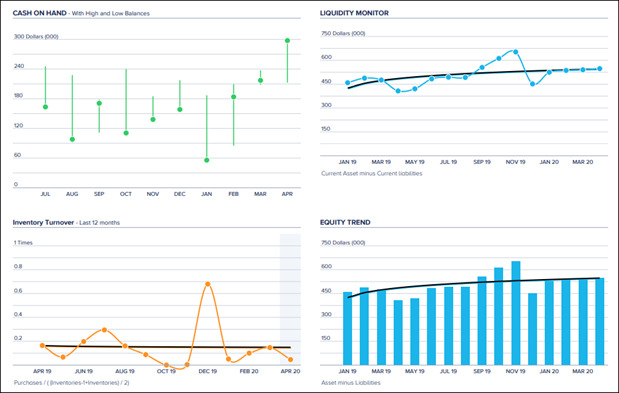Click the NOV 19 liquidity peak point
619x393 pixels.
[x=516, y=52]
